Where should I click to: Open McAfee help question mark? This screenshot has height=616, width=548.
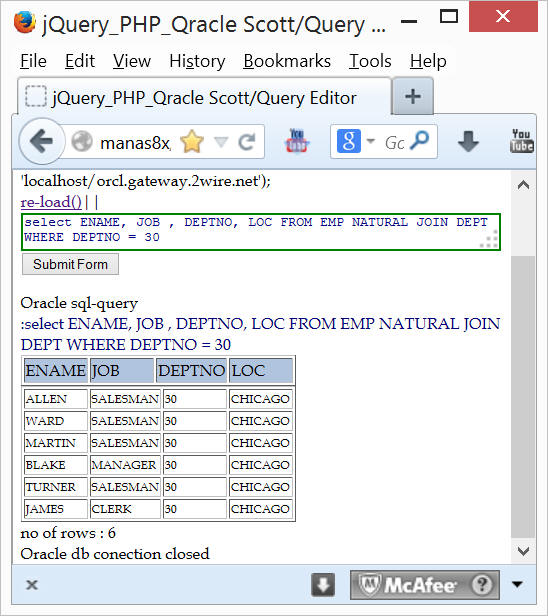click(x=482, y=585)
